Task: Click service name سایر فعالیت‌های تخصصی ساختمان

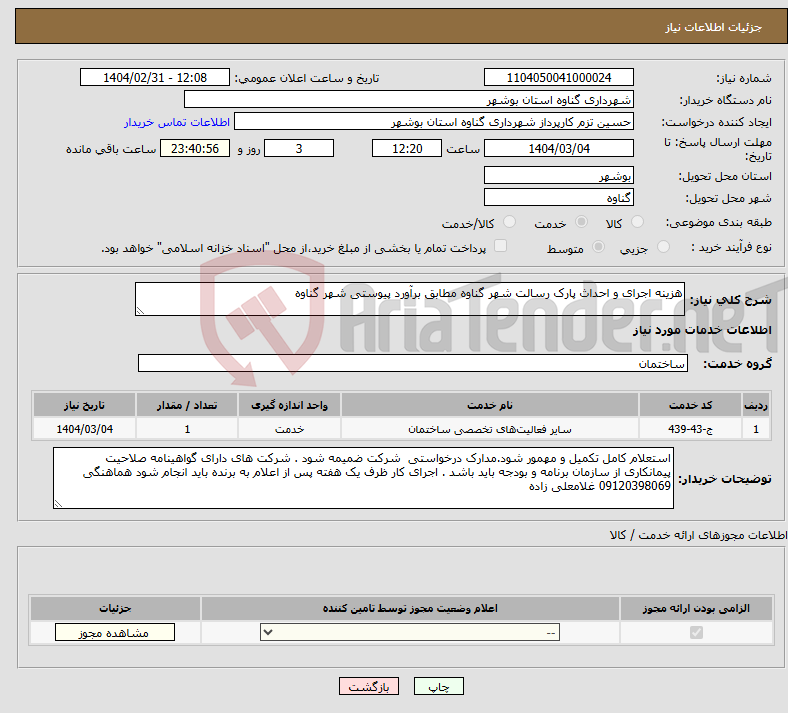Action: click(x=489, y=429)
